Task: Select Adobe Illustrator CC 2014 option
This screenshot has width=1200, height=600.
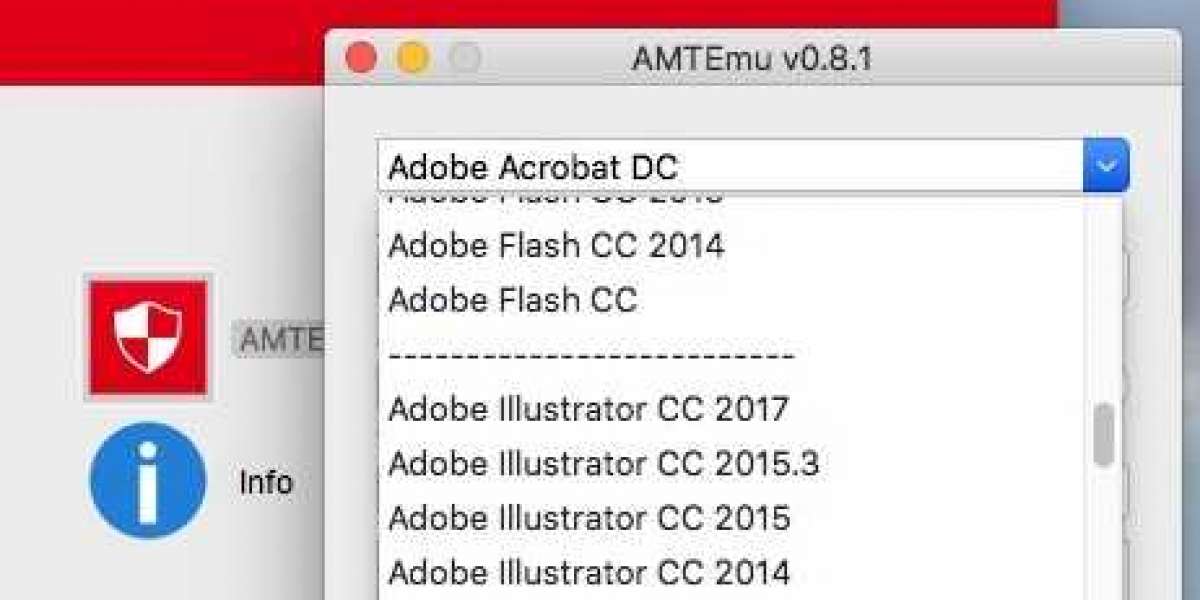Action: (589, 572)
